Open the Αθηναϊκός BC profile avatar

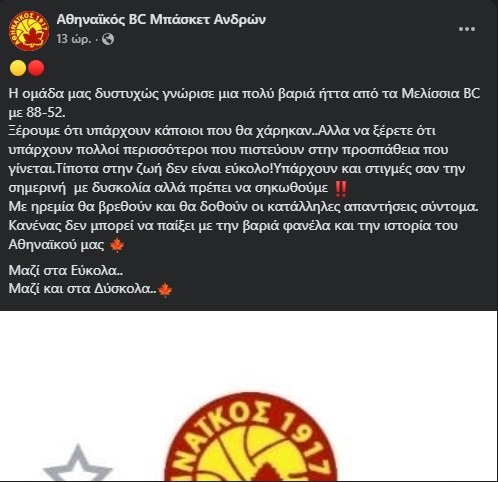pyautogui.click(x=29, y=31)
